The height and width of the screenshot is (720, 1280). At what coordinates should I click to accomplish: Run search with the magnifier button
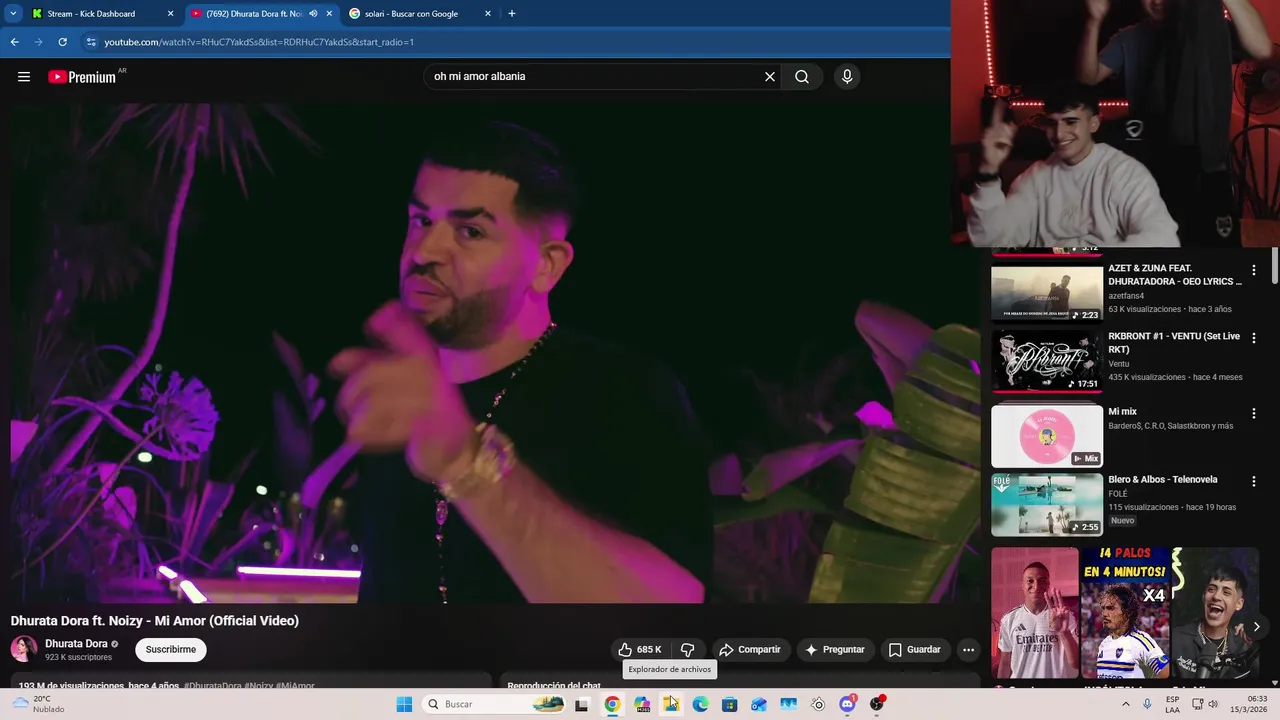coord(802,77)
